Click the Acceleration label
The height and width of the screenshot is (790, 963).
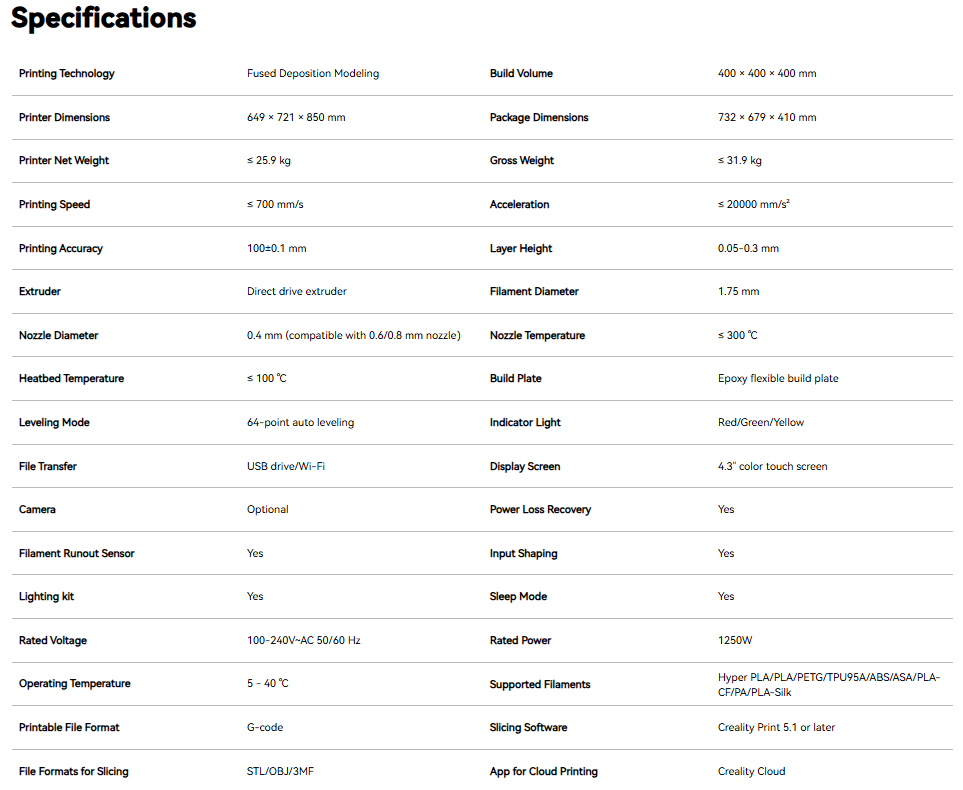point(519,205)
